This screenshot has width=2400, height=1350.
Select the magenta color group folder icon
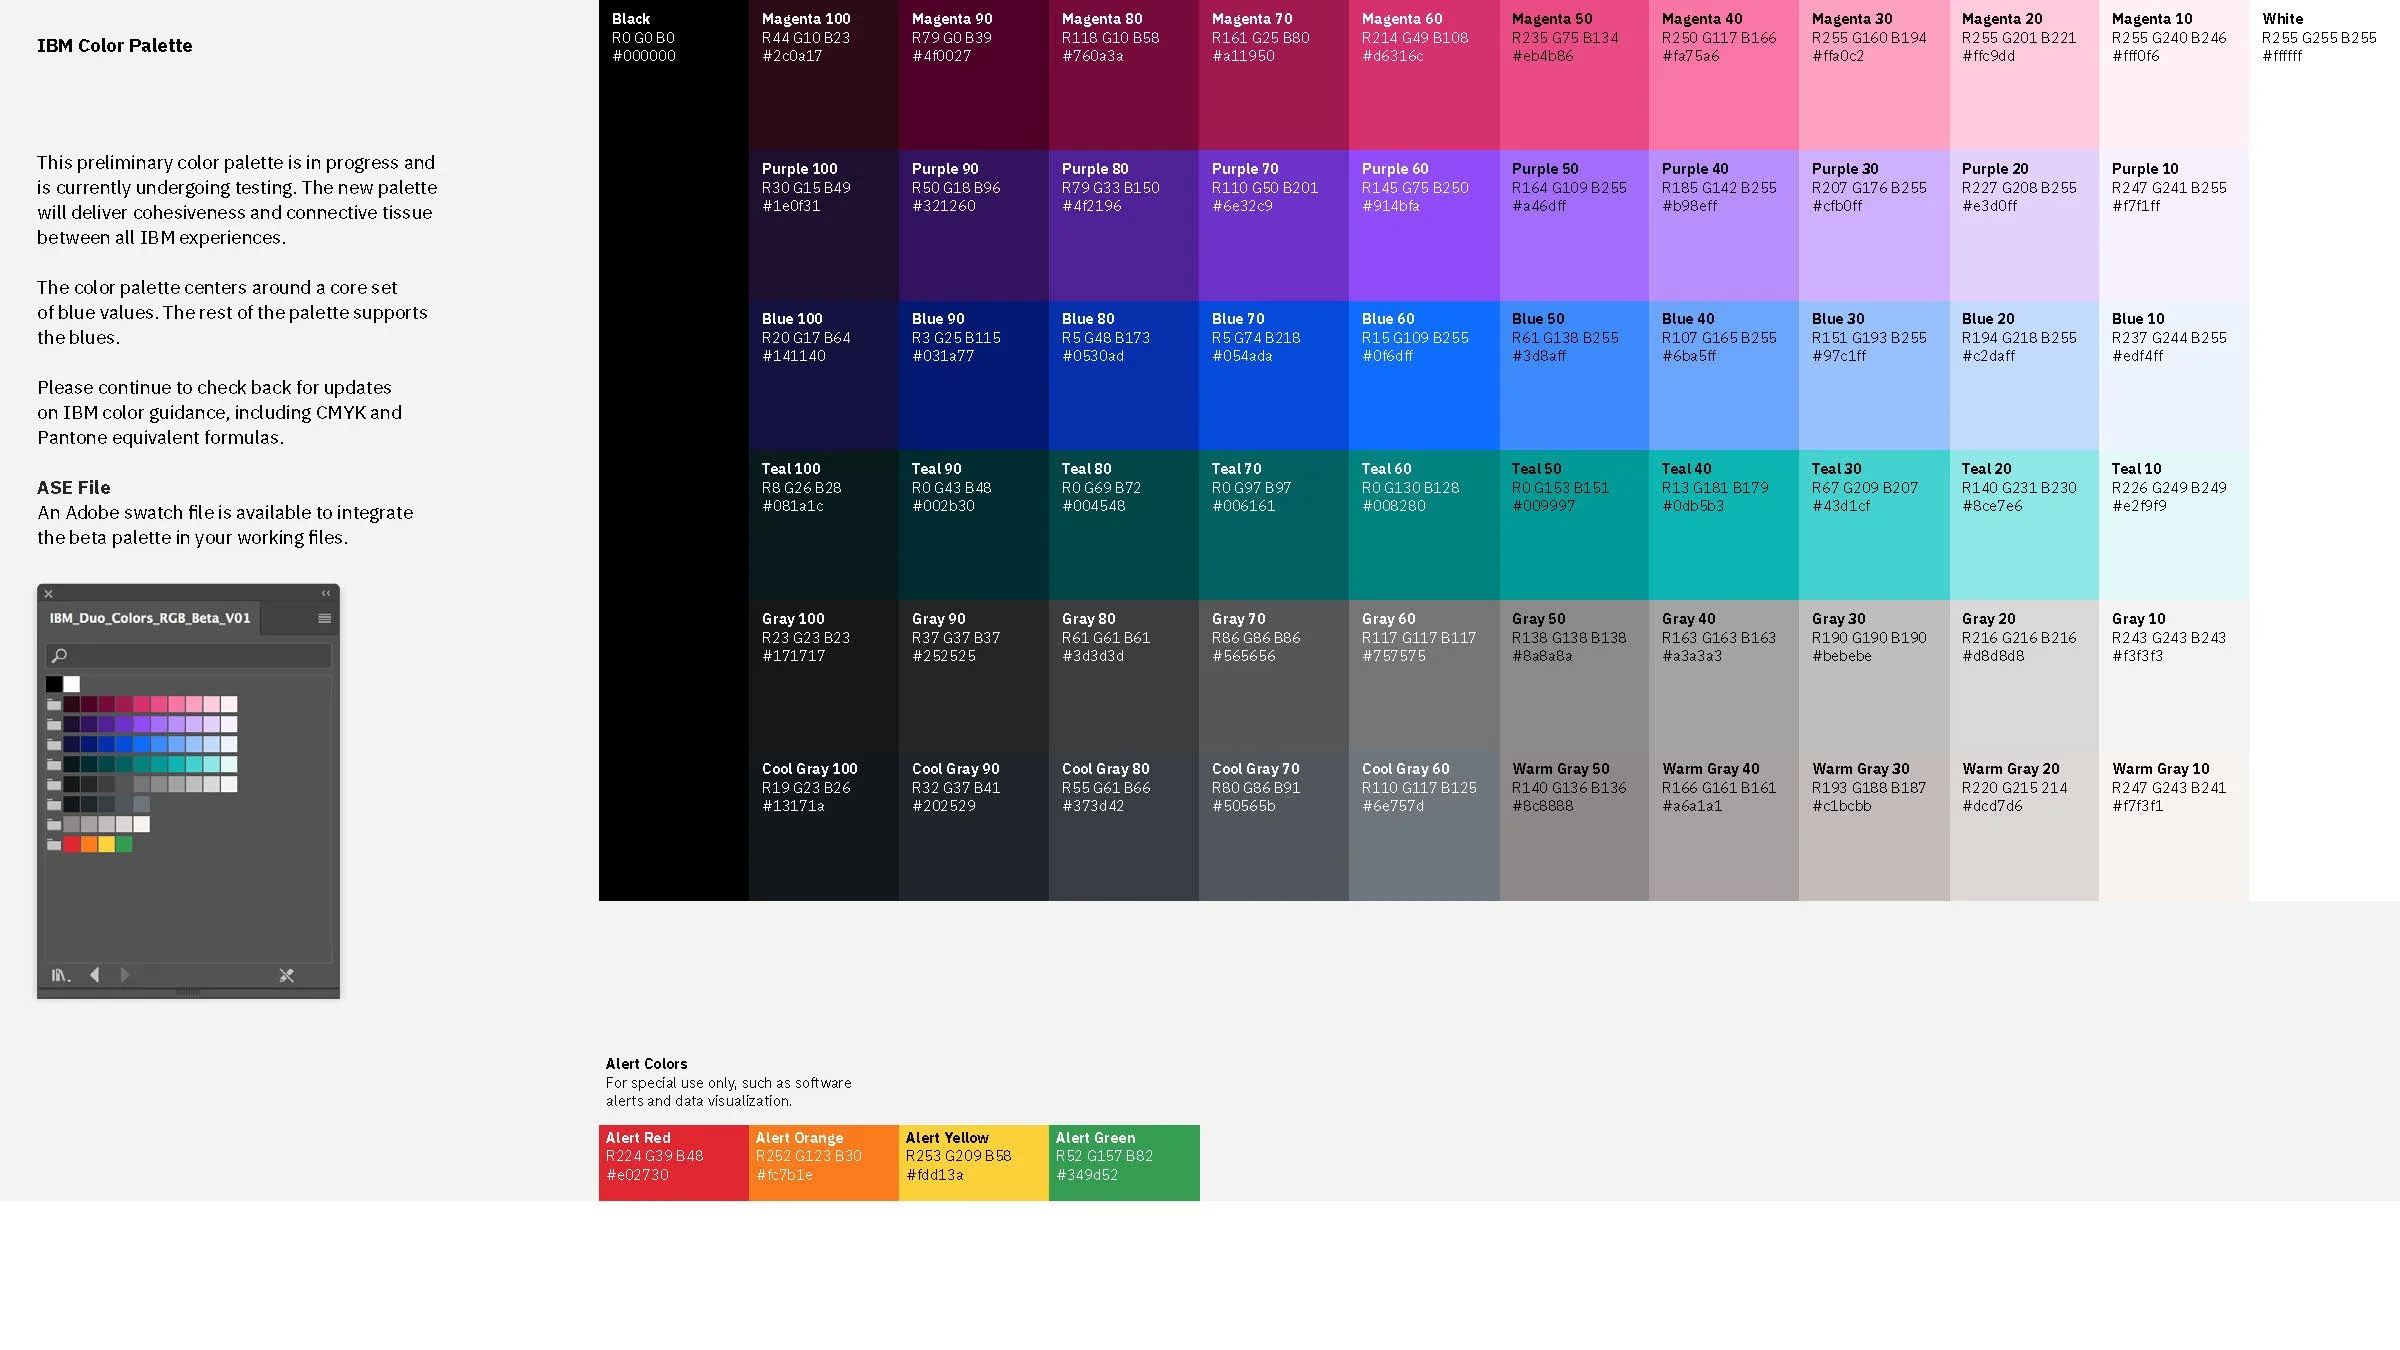point(54,704)
